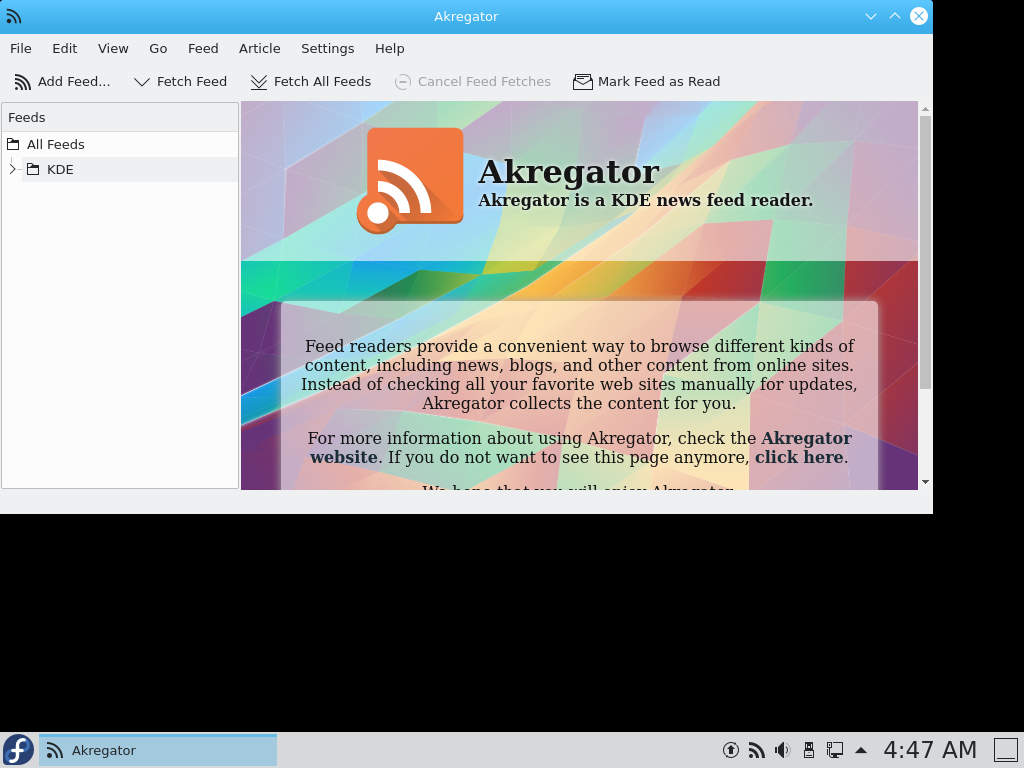This screenshot has height=768, width=1024.
Task: Open the software updates tray icon
Action: (731, 750)
